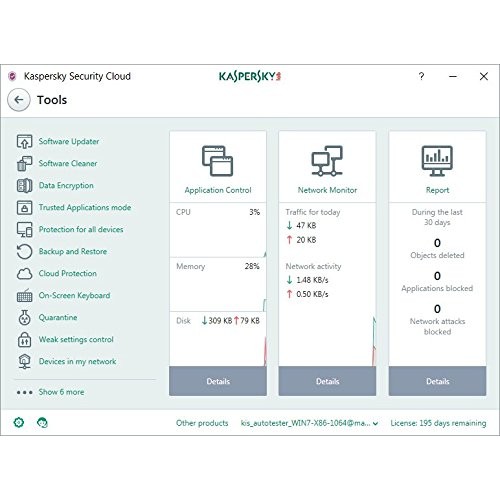Click the Kaspersky logo in title bar
This screenshot has width=500, height=500.
(250, 77)
